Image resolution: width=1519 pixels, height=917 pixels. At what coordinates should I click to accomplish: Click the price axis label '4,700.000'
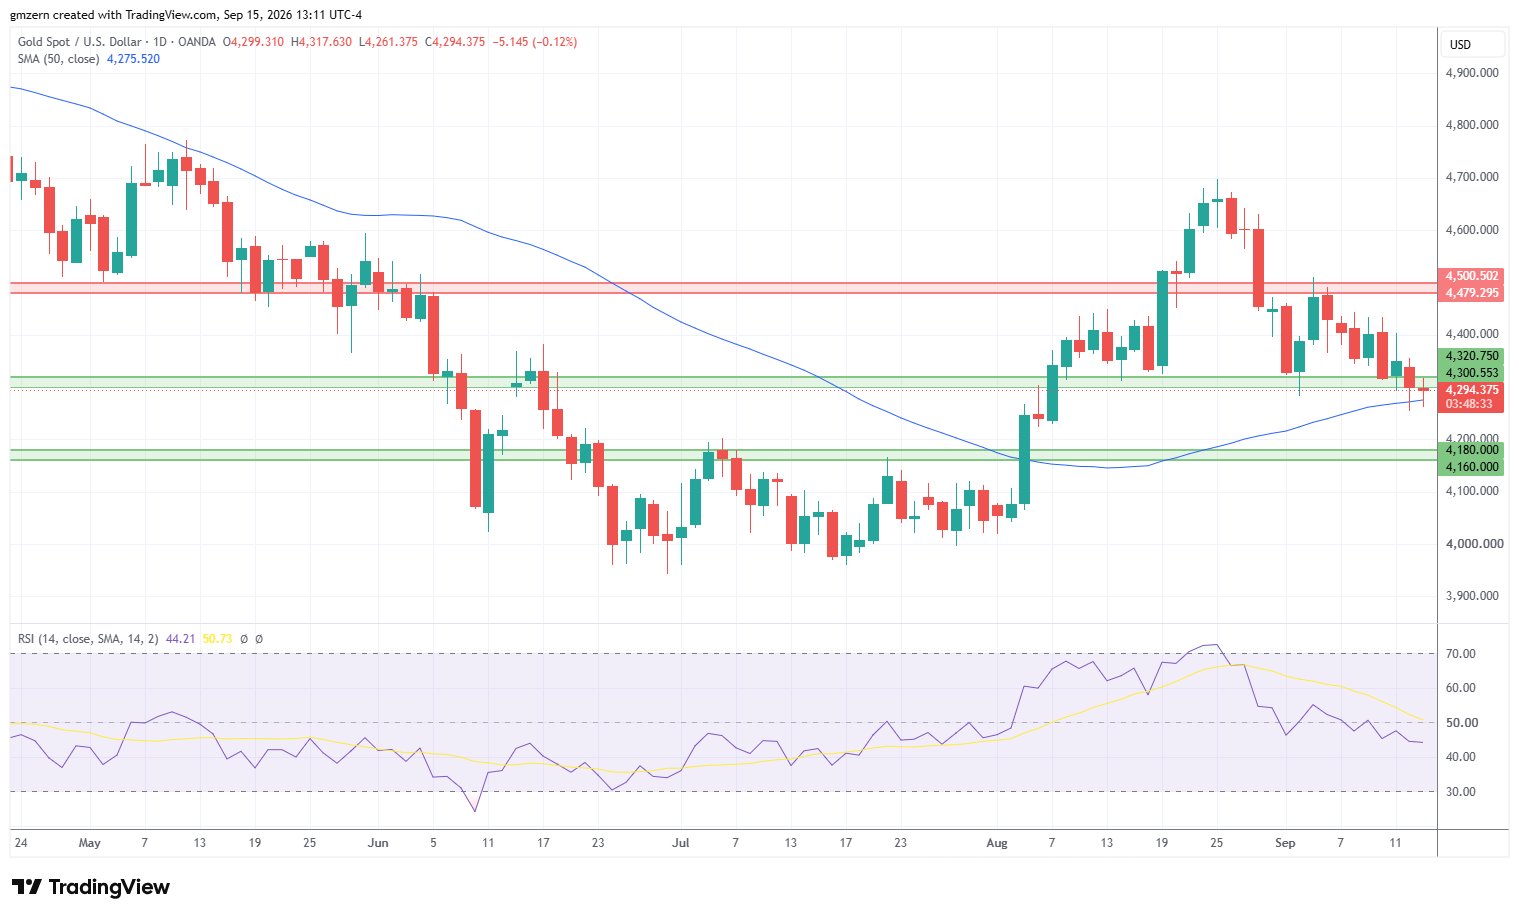pyautogui.click(x=1472, y=177)
